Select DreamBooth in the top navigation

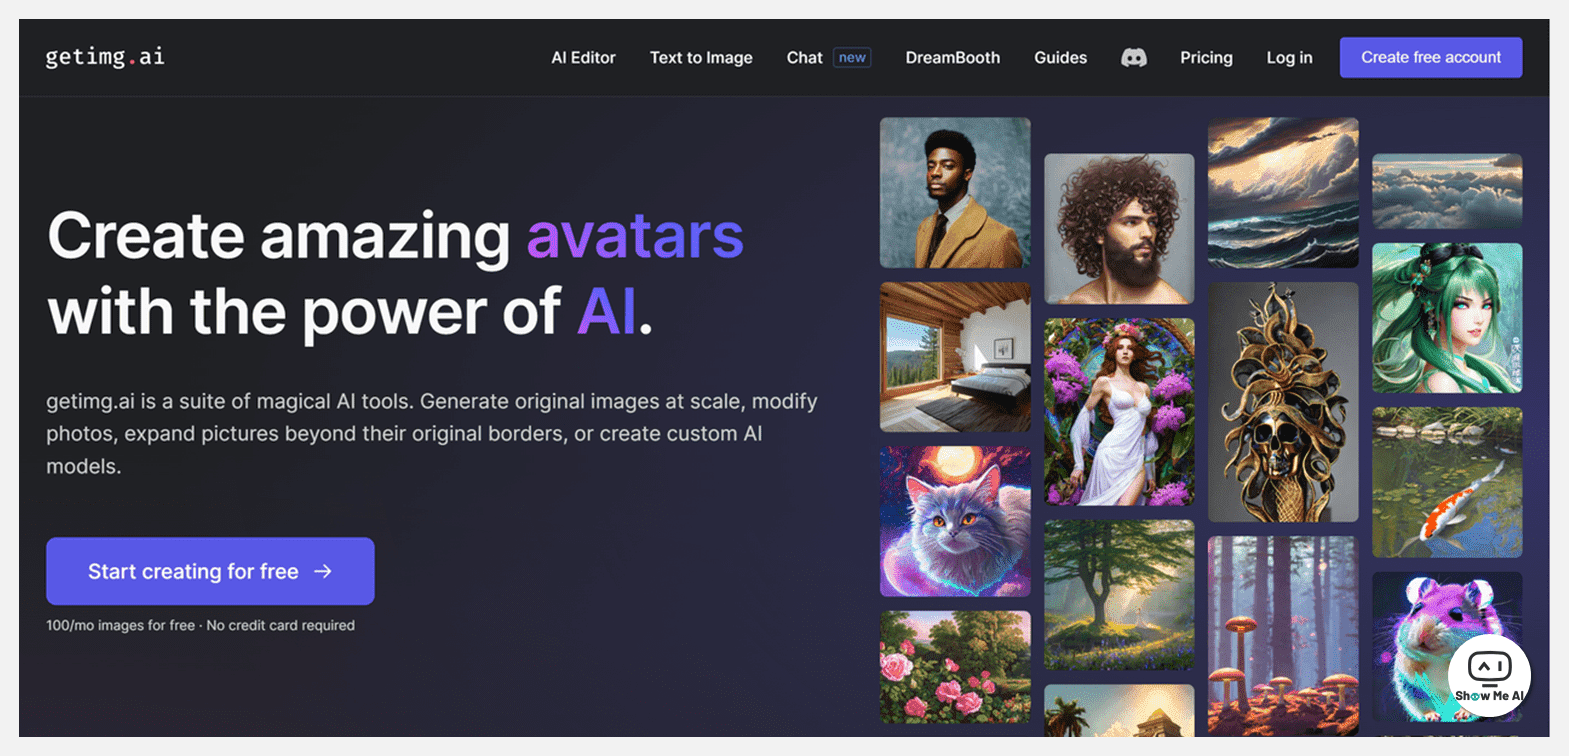(x=952, y=58)
